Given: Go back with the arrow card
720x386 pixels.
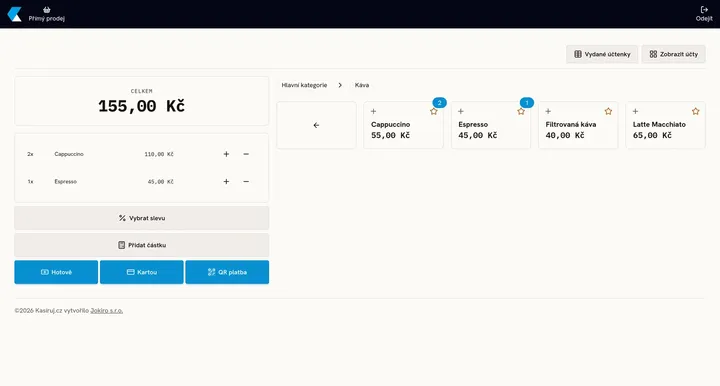Looking at the screenshot, I should click(316, 125).
